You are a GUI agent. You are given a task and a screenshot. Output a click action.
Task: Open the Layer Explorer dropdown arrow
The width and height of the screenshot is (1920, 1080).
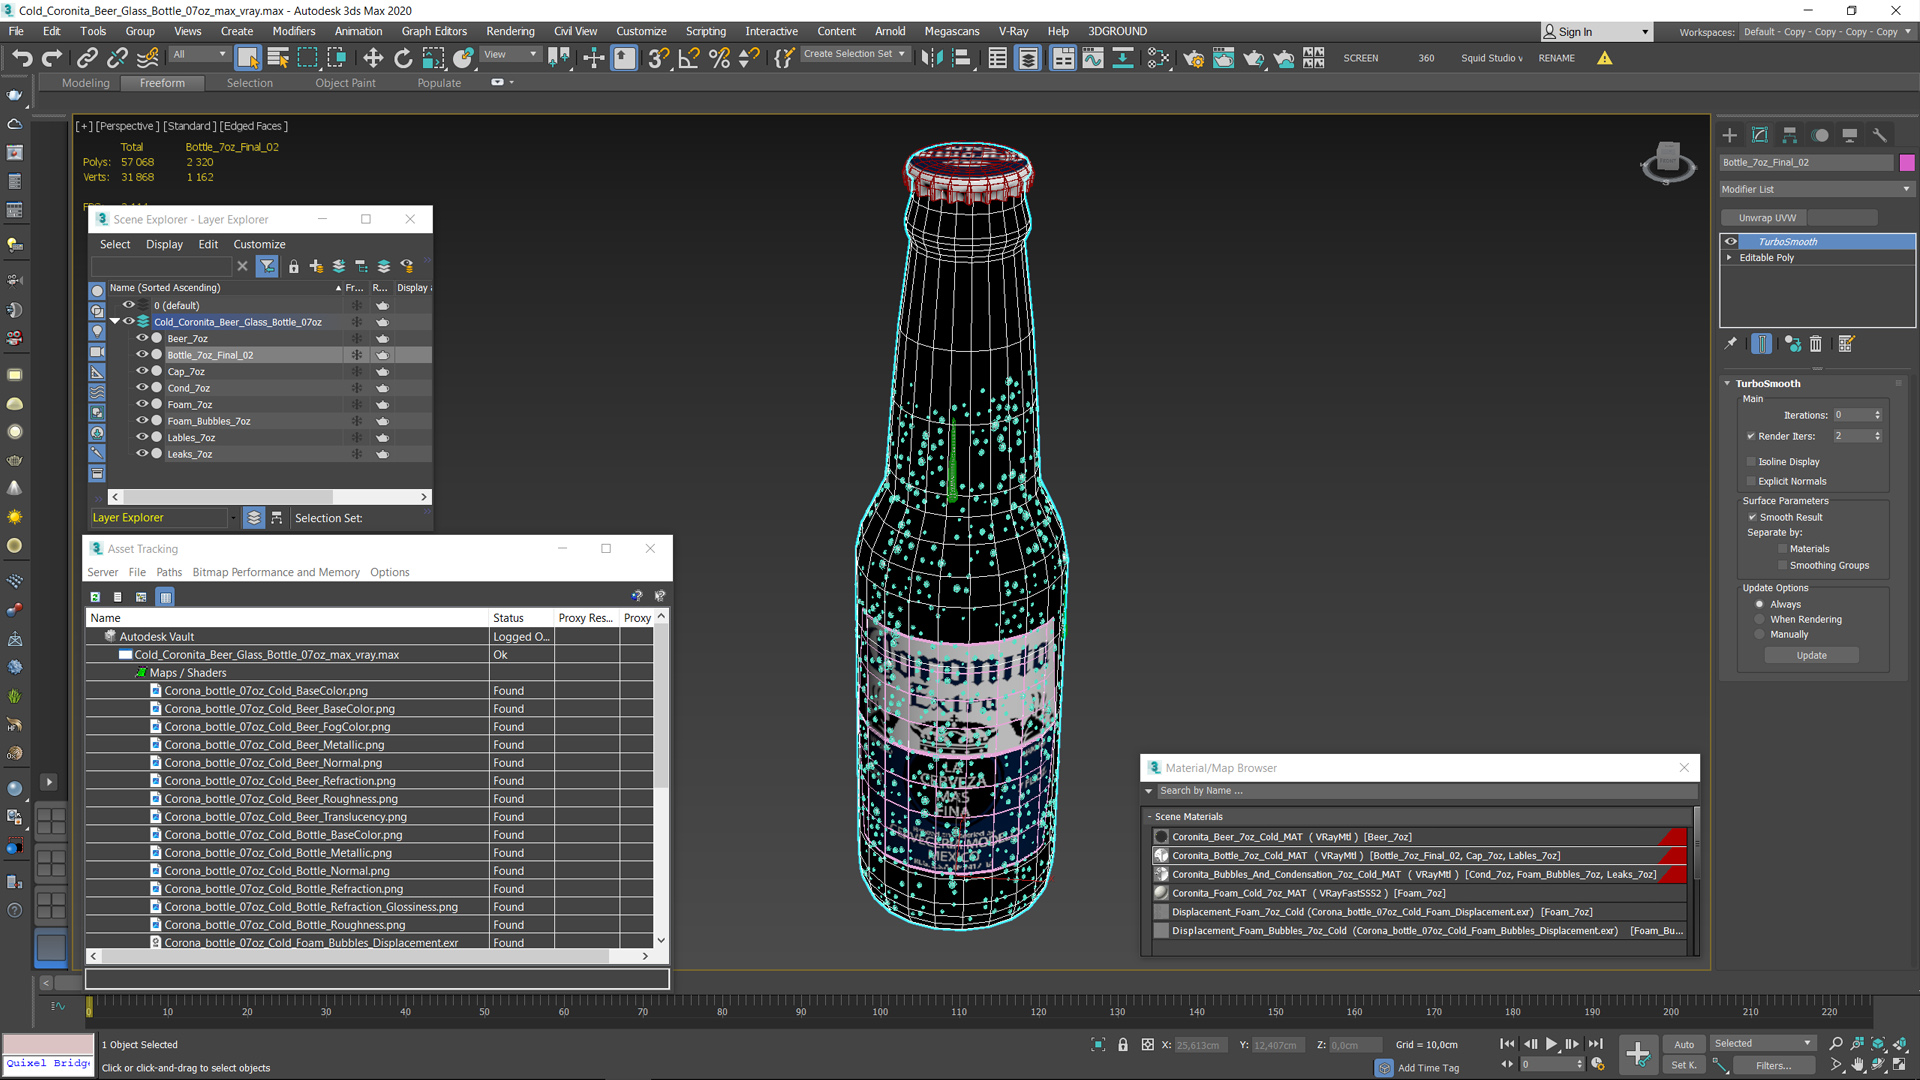(x=233, y=518)
